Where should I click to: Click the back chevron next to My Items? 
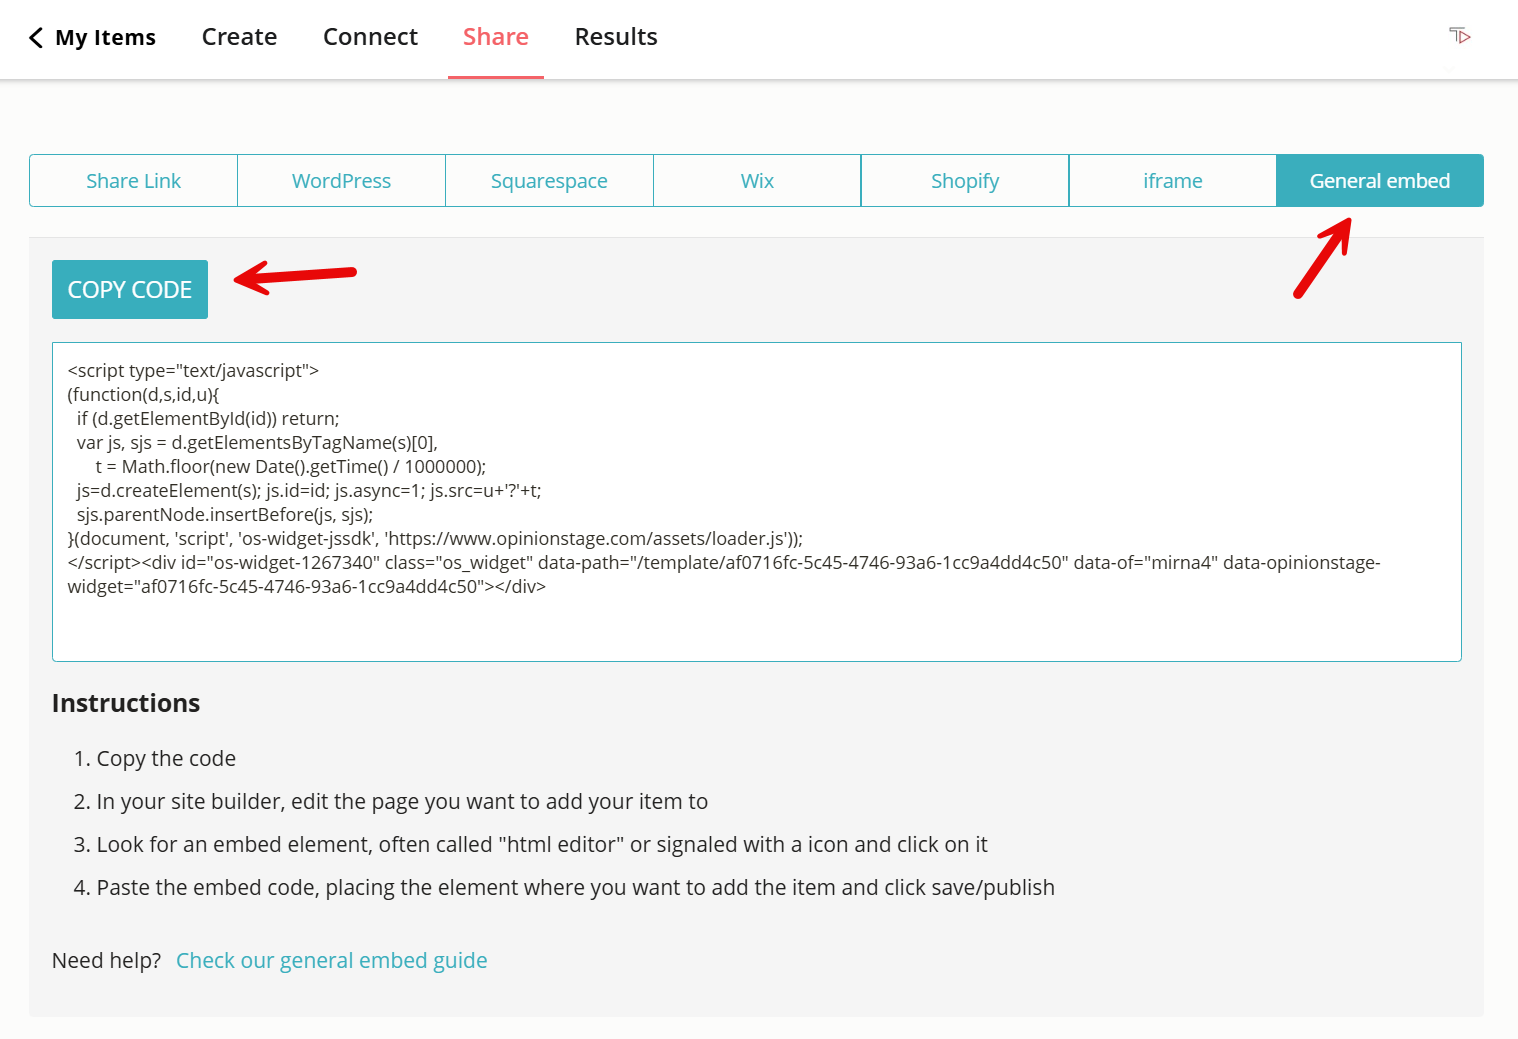click(x=35, y=37)
